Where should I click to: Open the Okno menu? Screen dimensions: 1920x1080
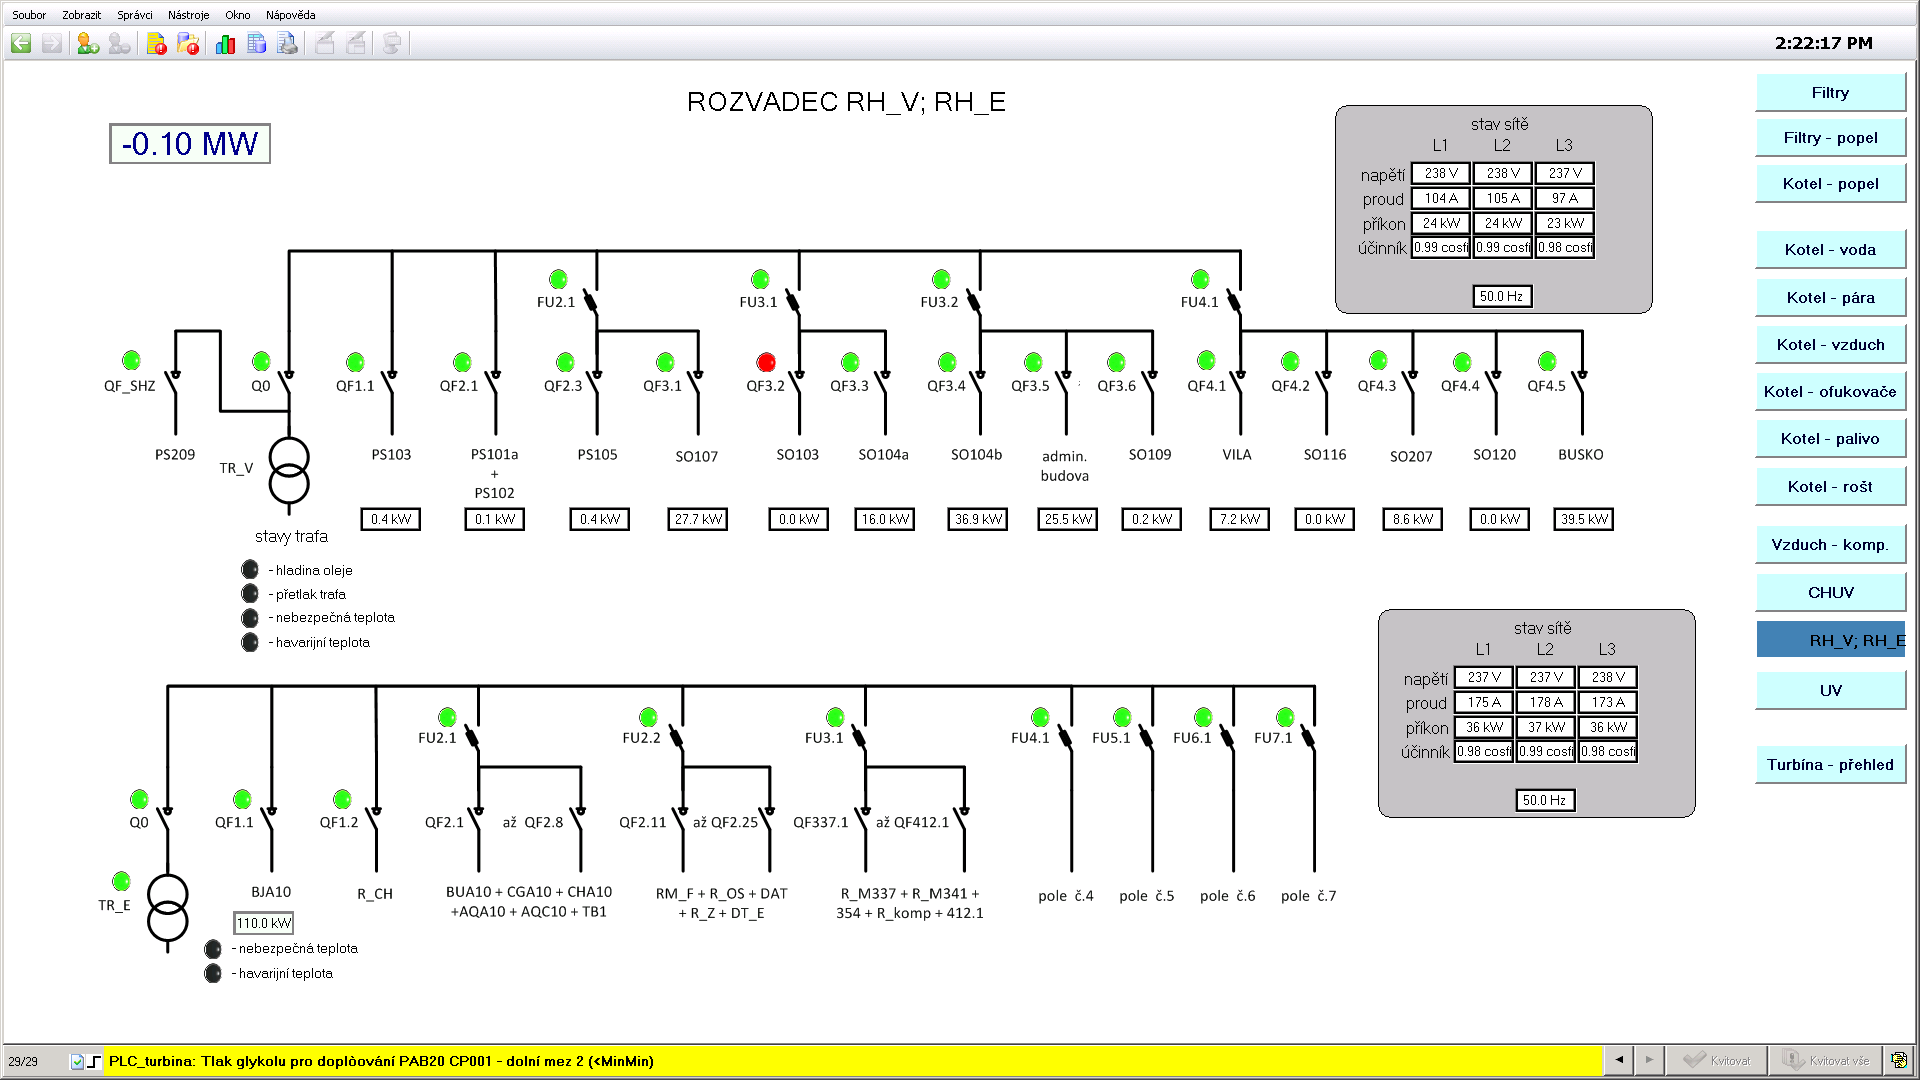pos(238,15)
